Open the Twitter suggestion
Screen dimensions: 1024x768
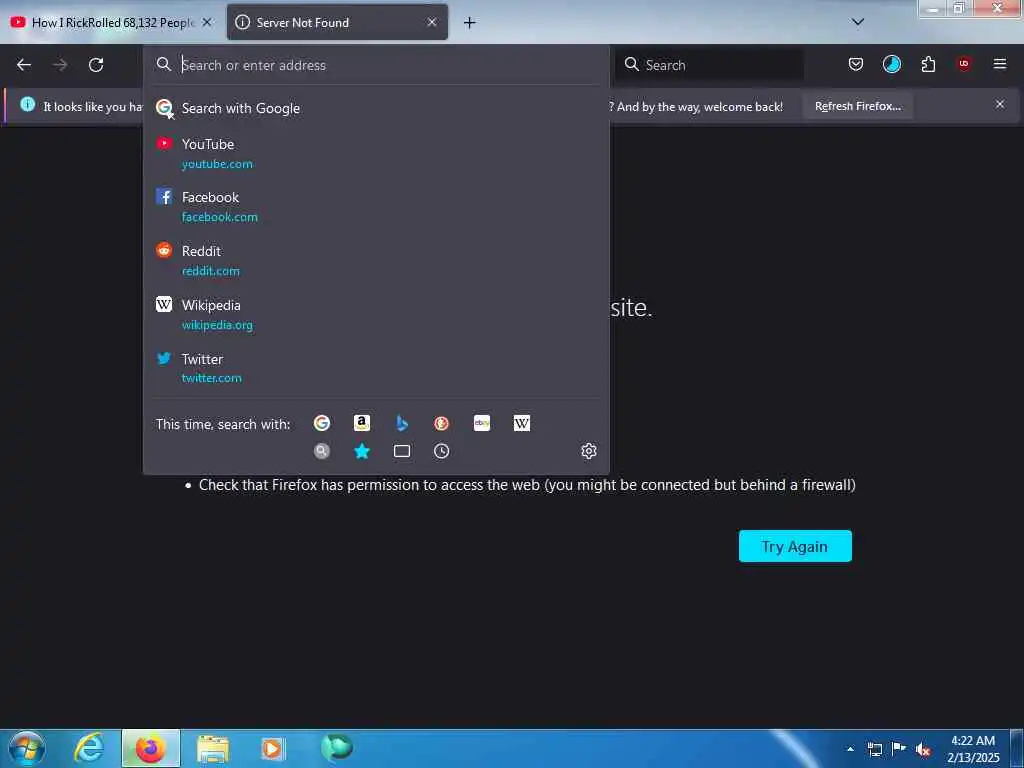pos(376,368)
